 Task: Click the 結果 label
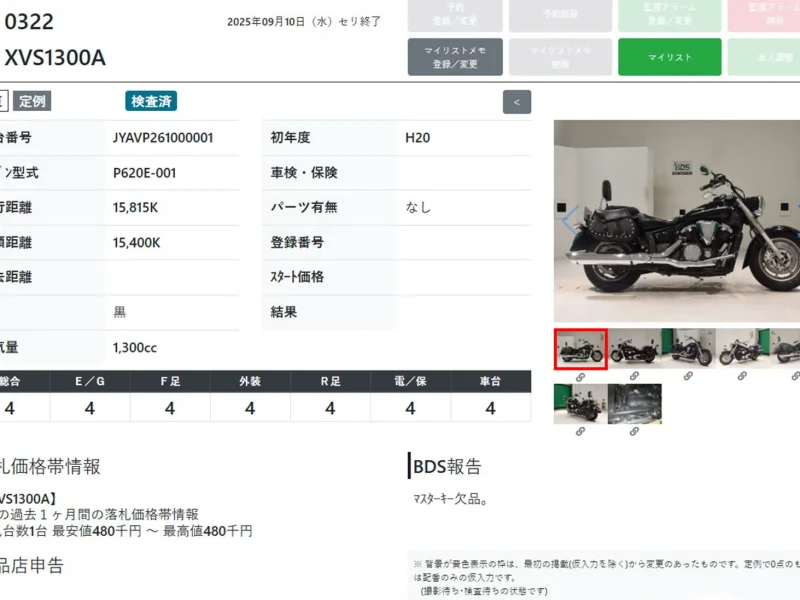[x=284, y=312]
